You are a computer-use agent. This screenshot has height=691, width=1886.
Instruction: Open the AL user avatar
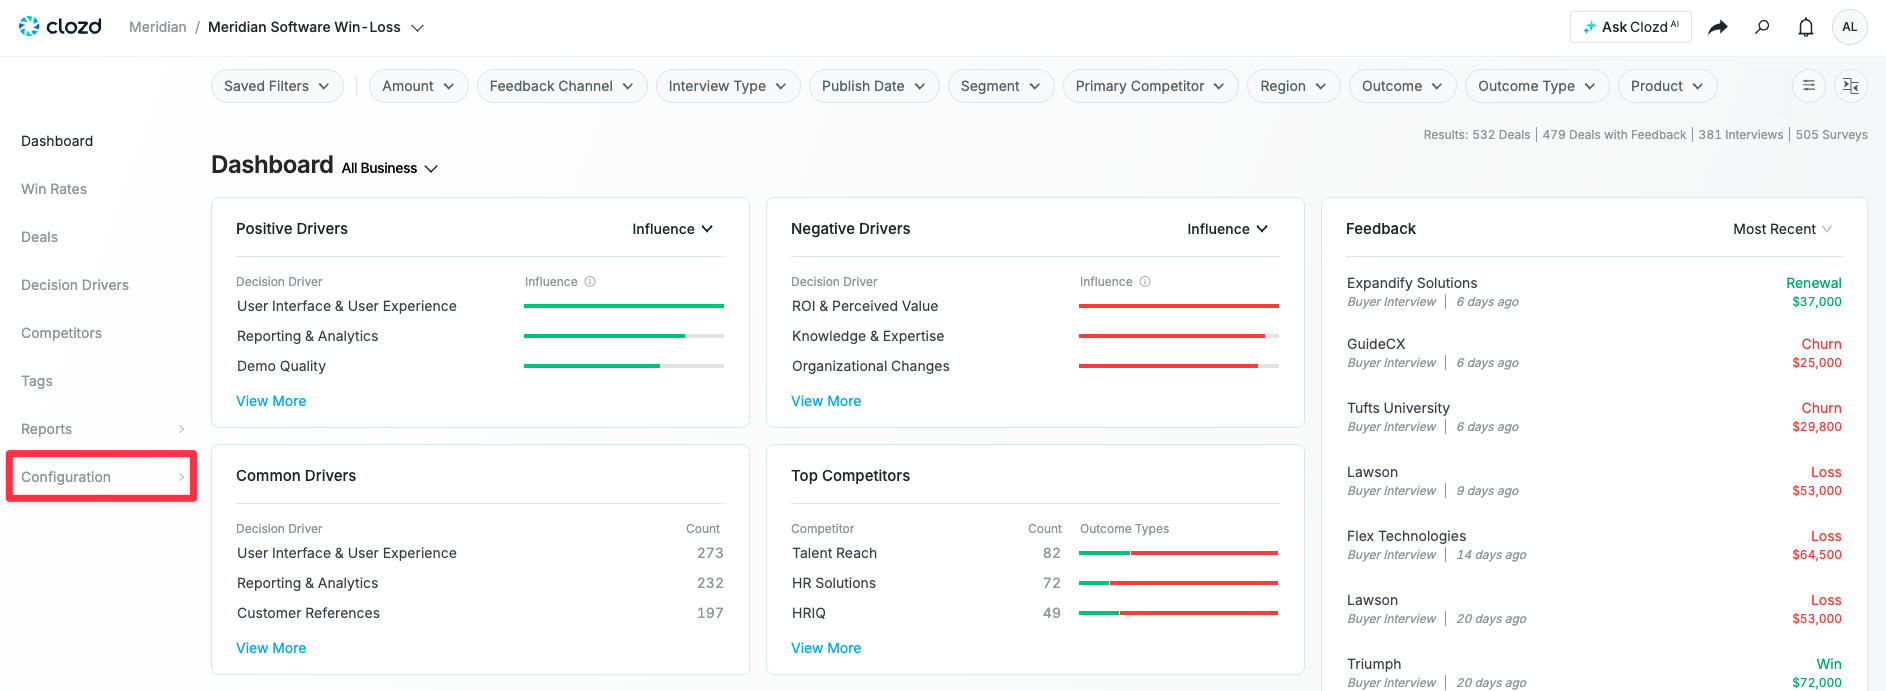point(1850,27)
